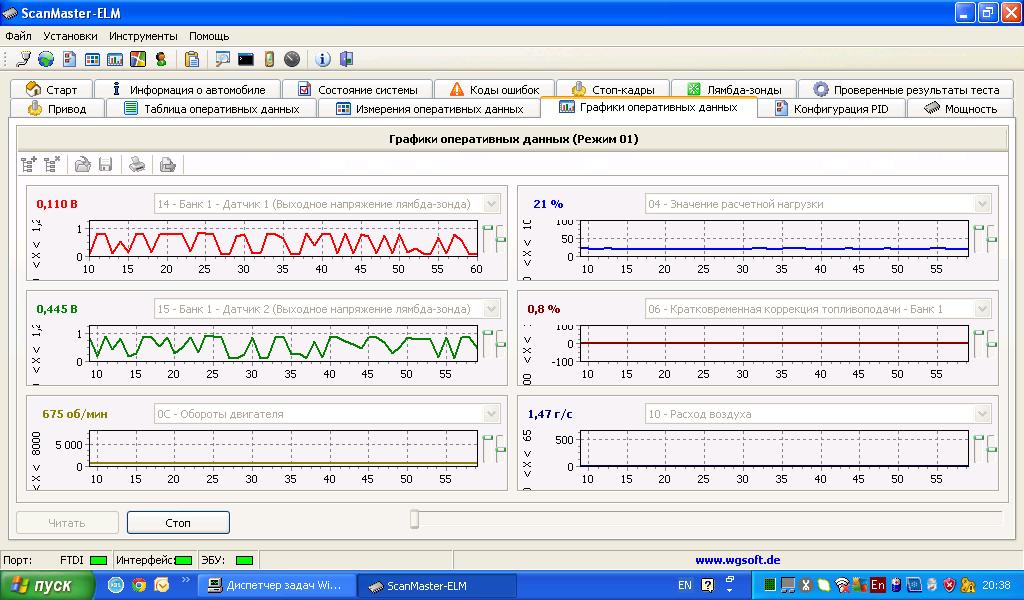Click the '675 об/мин' RPM reading

tap(75, 414)
